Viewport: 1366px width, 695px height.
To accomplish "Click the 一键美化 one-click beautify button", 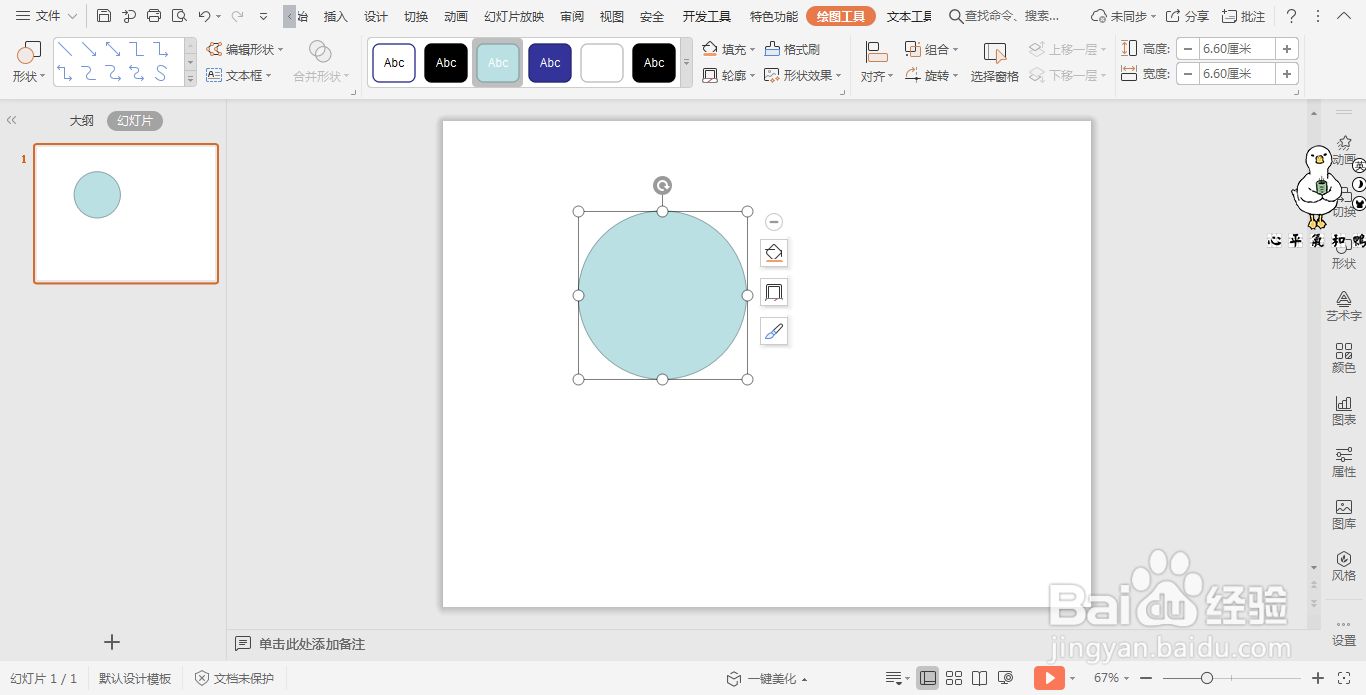I will [767, 679].
